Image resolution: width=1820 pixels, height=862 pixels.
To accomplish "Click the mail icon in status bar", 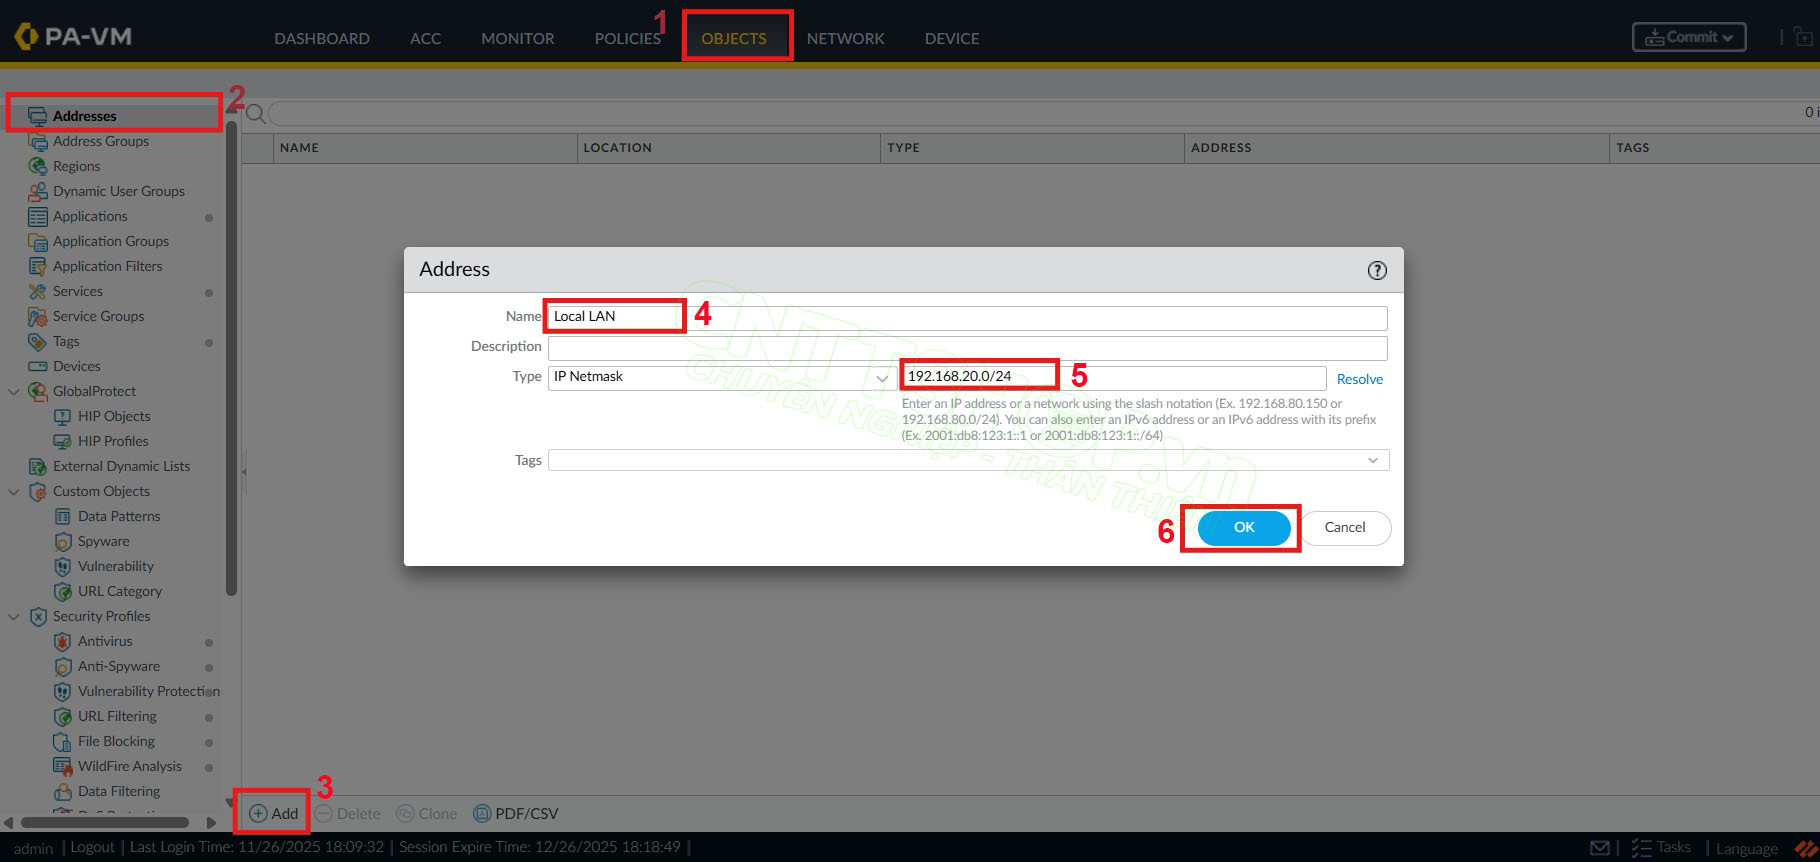I will coord(1599,848).
